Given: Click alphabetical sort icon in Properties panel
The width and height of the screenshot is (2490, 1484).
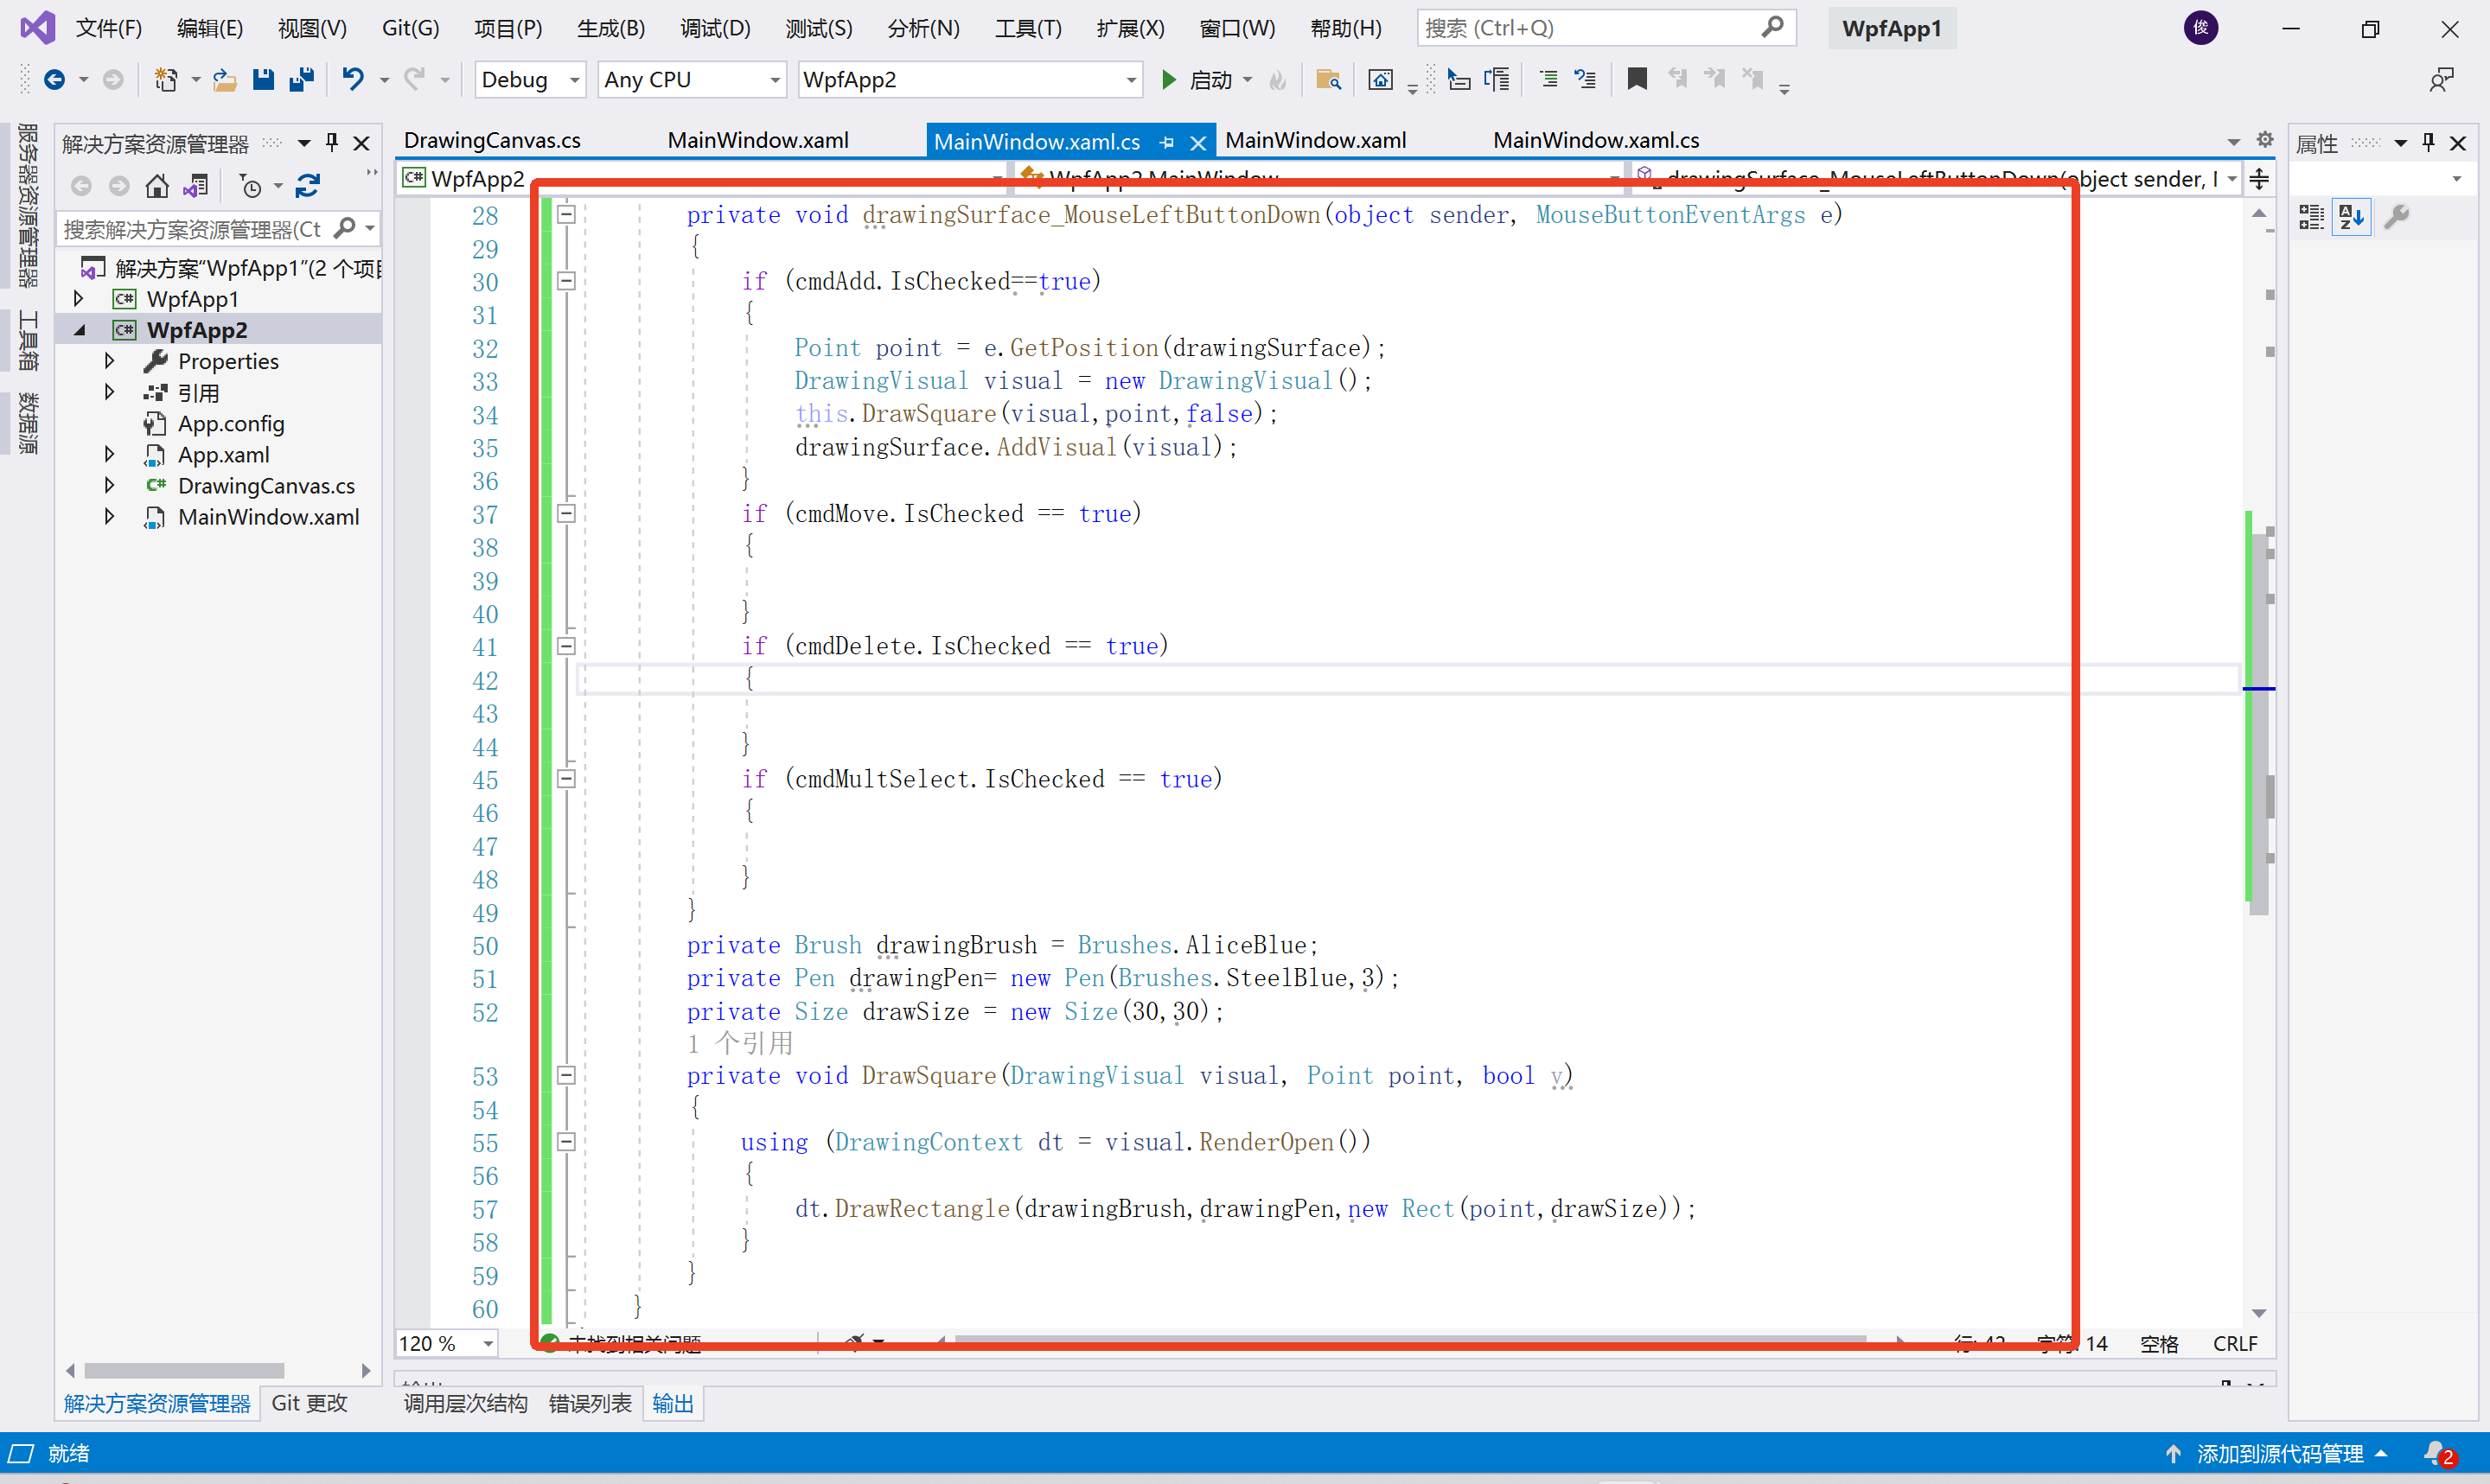Looking at the screenshot, I should pyautogui.click(x=2351, y=216).
